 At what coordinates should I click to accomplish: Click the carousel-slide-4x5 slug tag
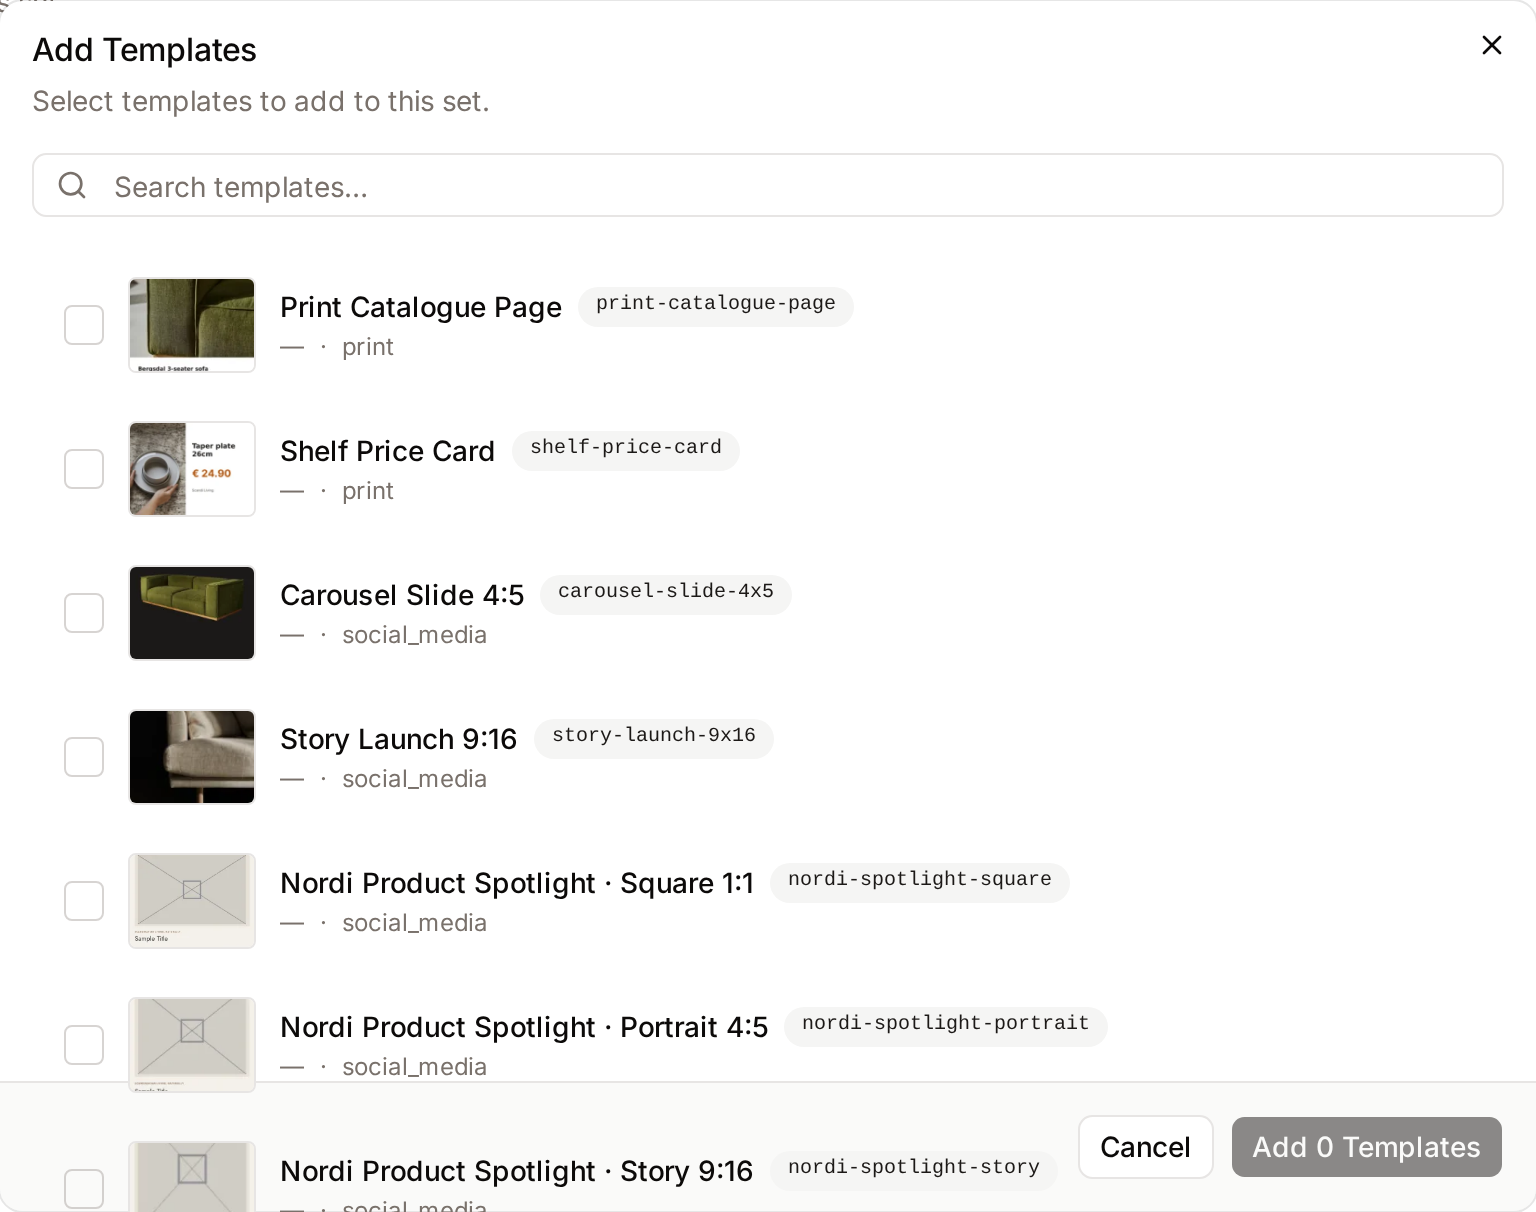pyautogui.click(x=666, y=593)
